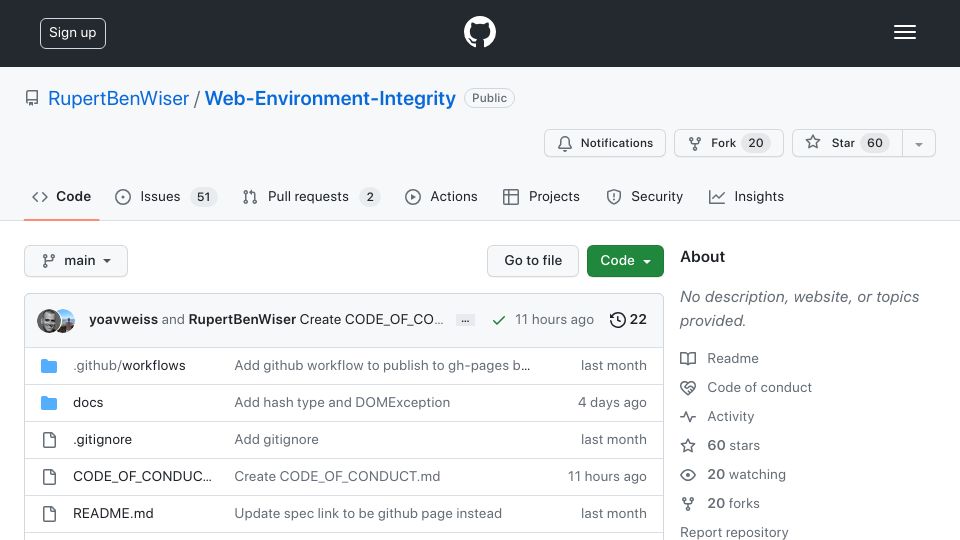Click the Code of conduct link
This screenshot has height=540, width=960.
point(759,388)
